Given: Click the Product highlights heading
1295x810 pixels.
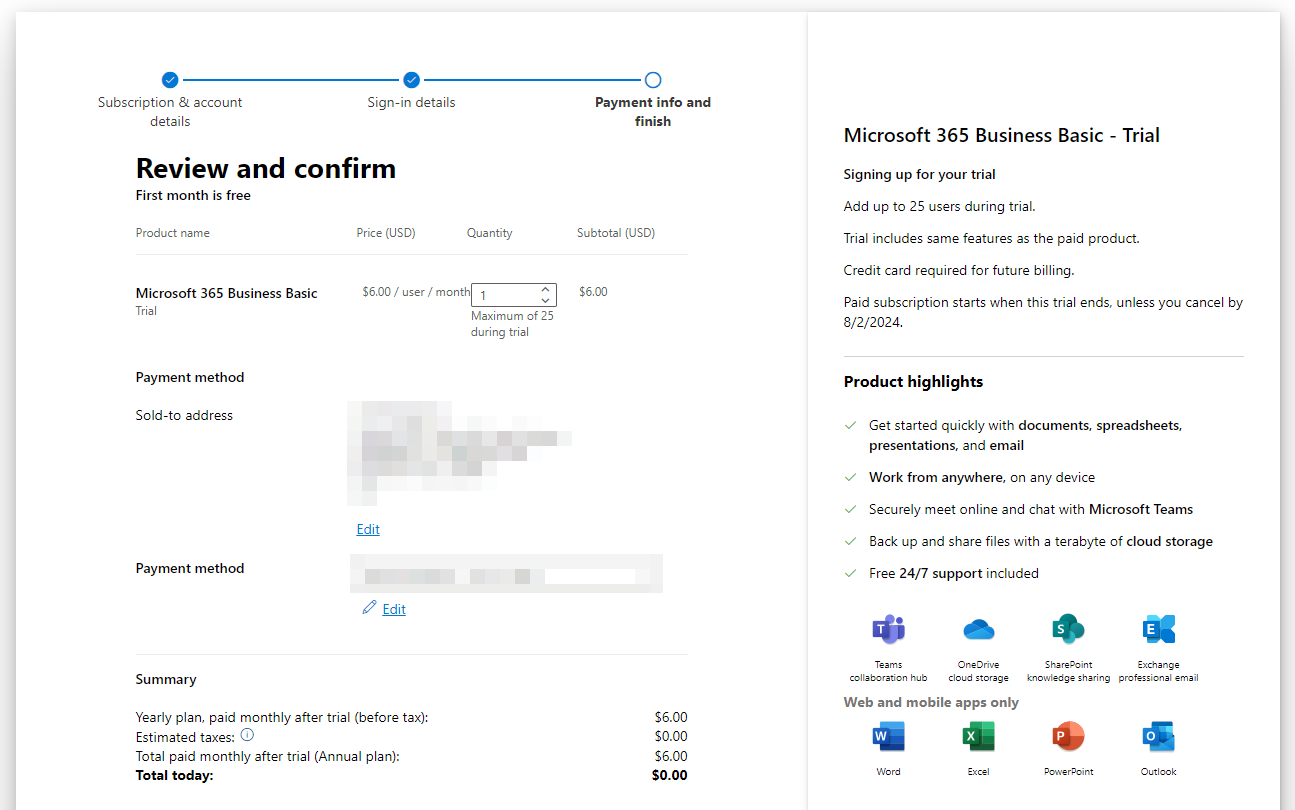Looking at the screenshot, I should tap(913, 381).
